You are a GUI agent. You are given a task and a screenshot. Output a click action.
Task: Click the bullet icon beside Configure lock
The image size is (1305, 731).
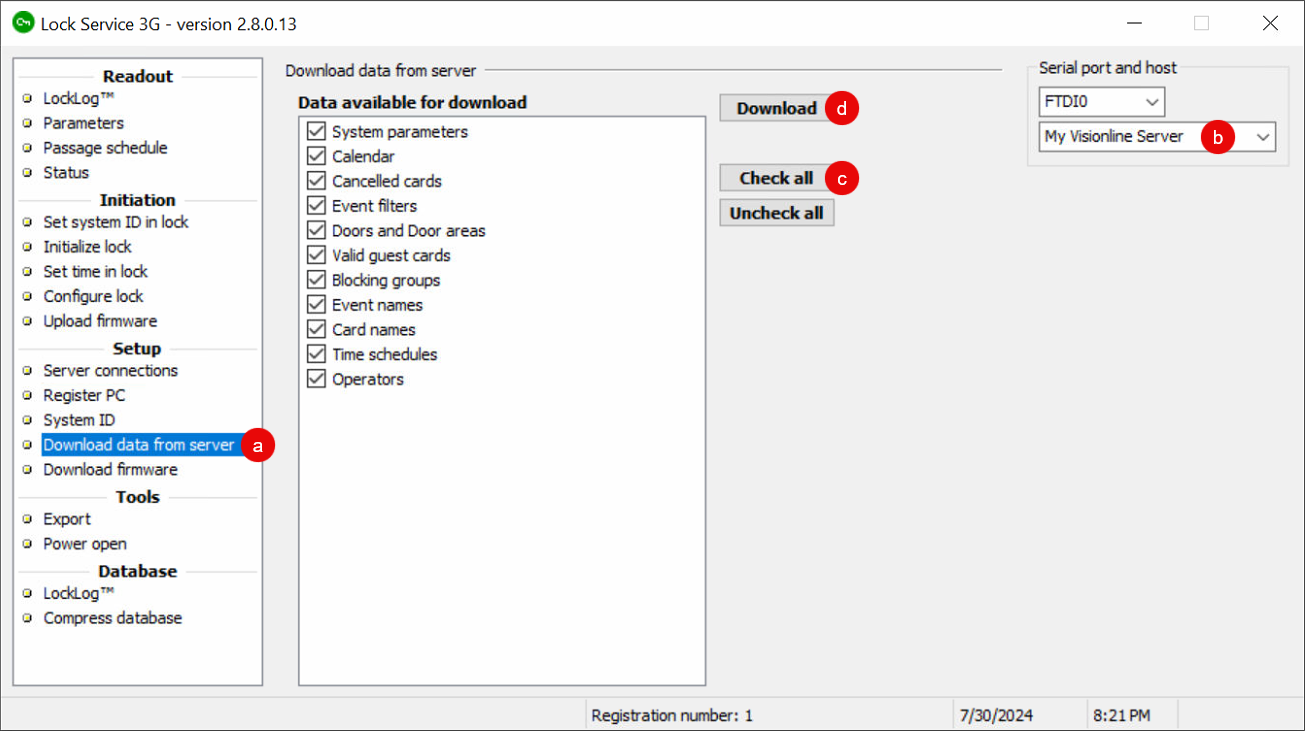tap(27, 296)
